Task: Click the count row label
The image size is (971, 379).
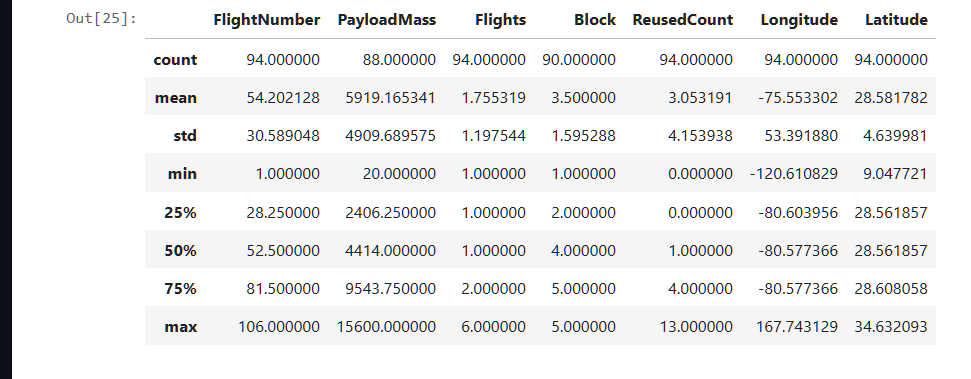Action: point(175,59)
